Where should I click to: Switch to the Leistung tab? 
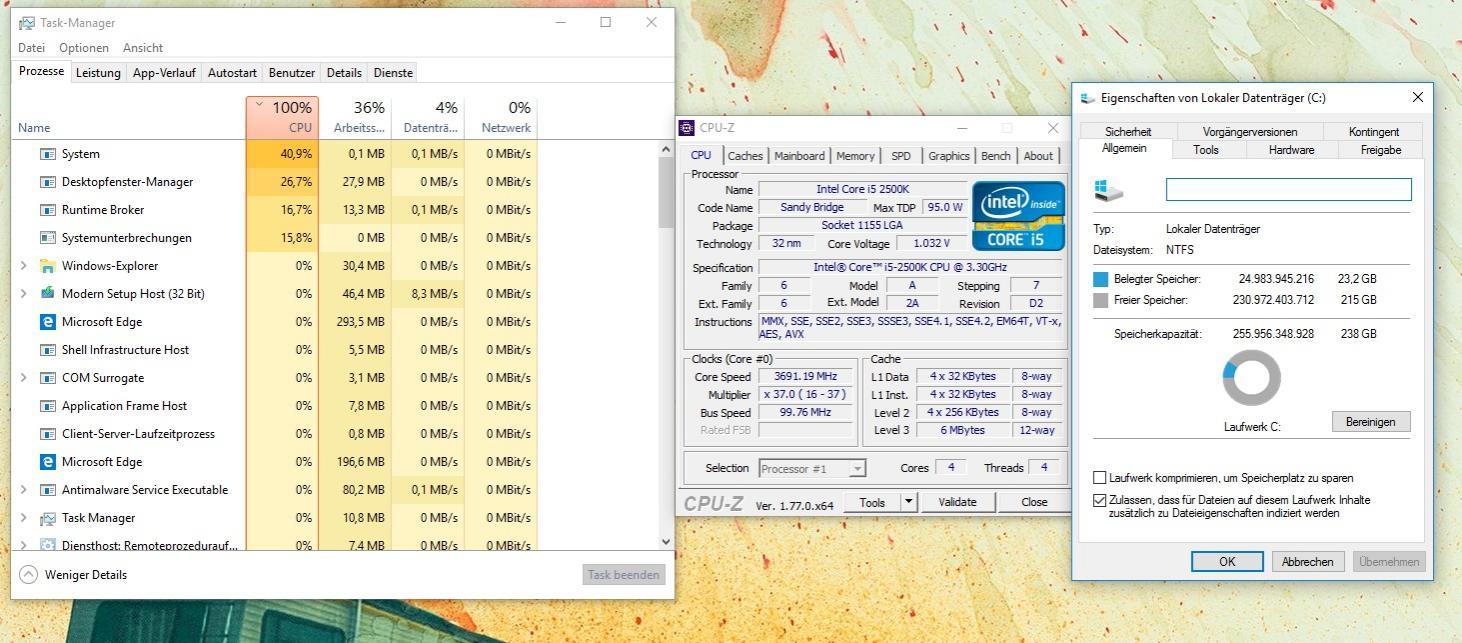98,73
